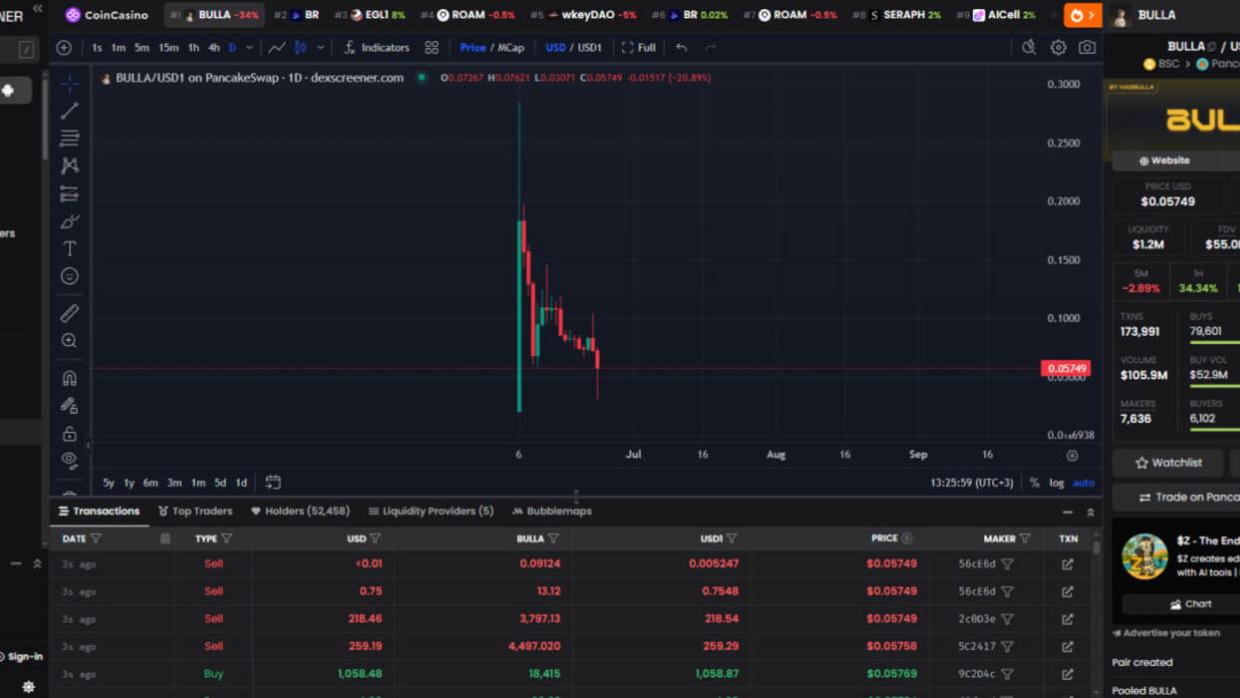This screenshot has height=698, width=1240.
Task: Set the chart range to 5y
Action: coord(108,483)
